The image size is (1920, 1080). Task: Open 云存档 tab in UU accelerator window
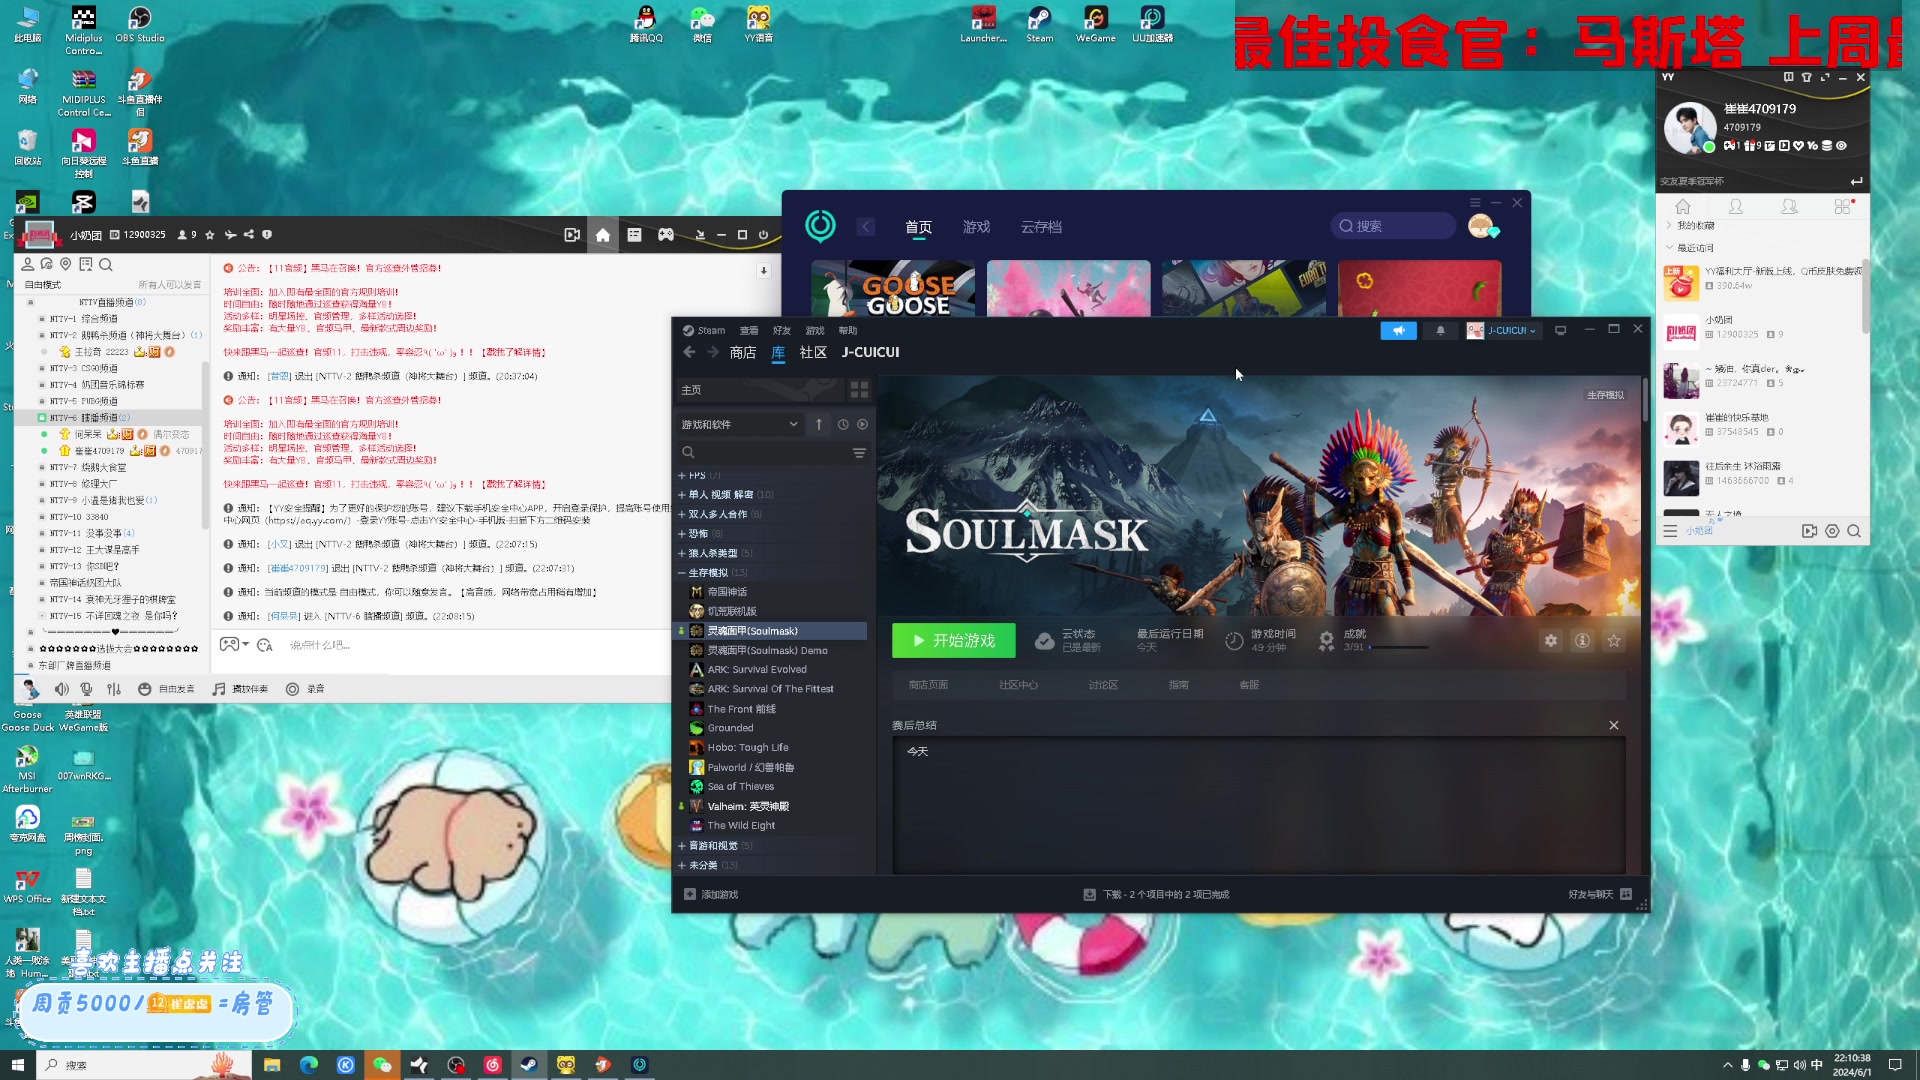click(1041, 227)
